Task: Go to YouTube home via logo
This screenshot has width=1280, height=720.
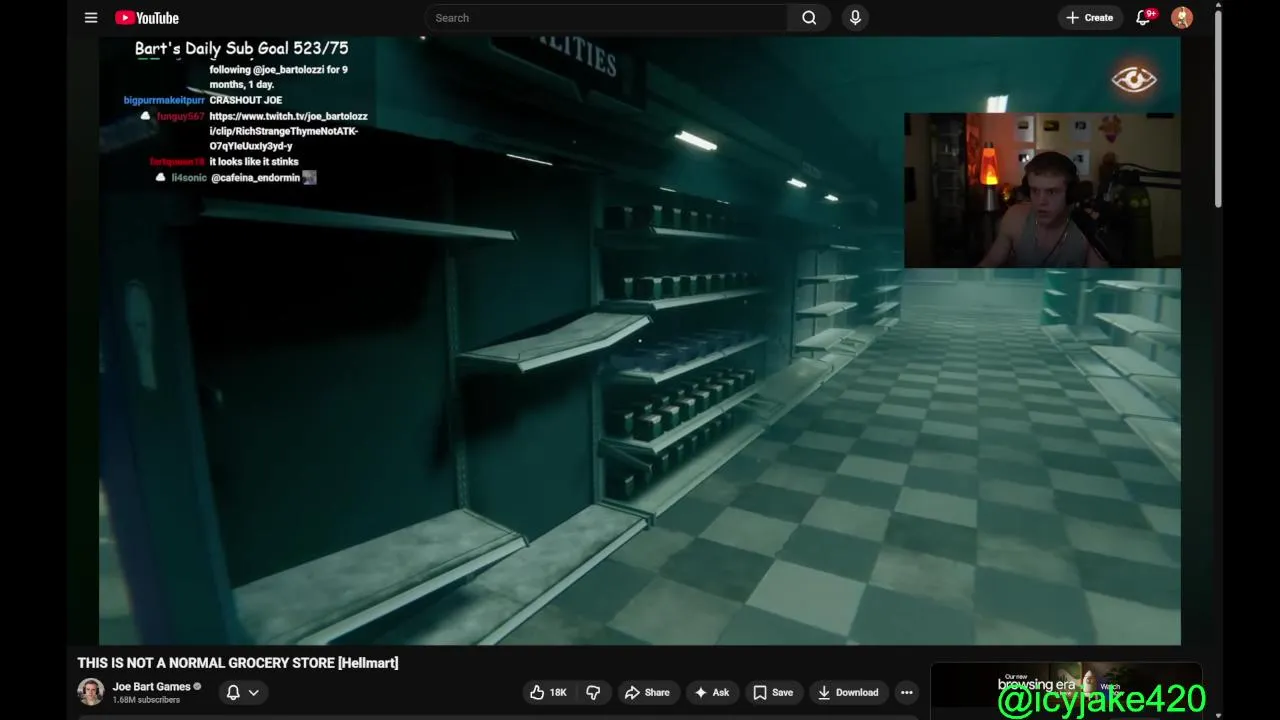Action: coord(147,18)
